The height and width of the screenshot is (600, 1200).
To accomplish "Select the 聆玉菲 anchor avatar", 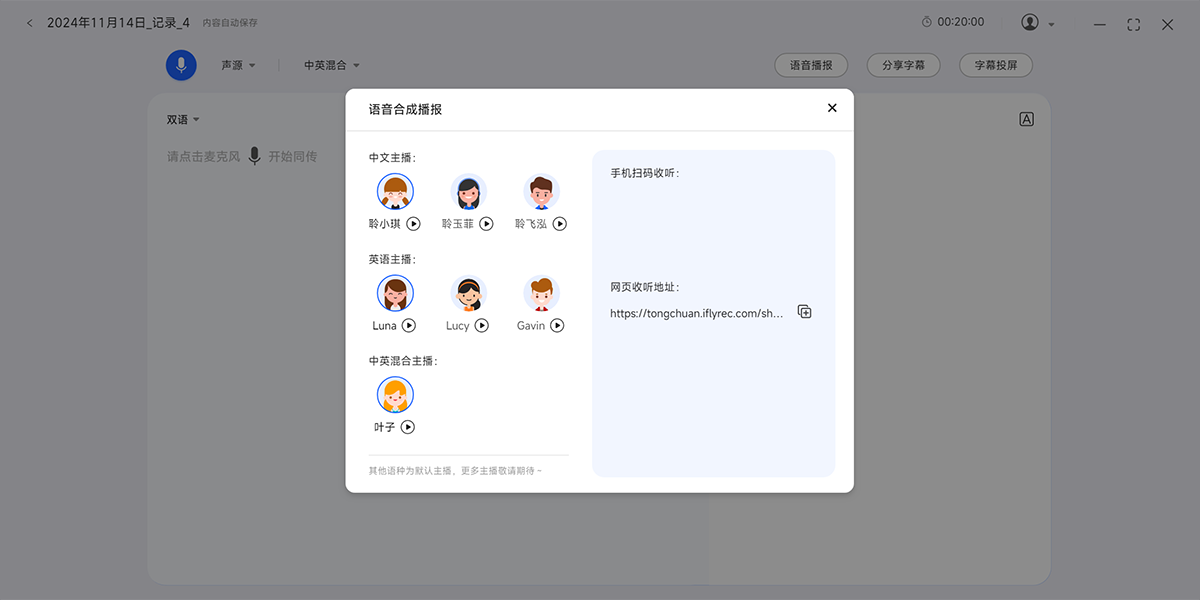I will [x=468, y=191].
